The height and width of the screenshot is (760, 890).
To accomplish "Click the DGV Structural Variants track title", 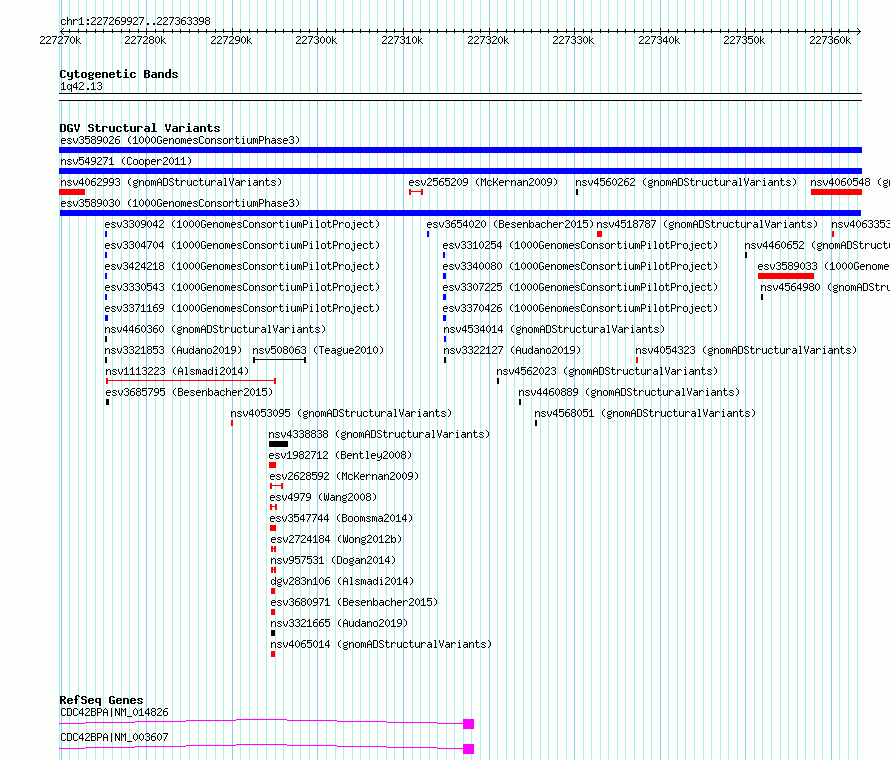I will point(140,128).
